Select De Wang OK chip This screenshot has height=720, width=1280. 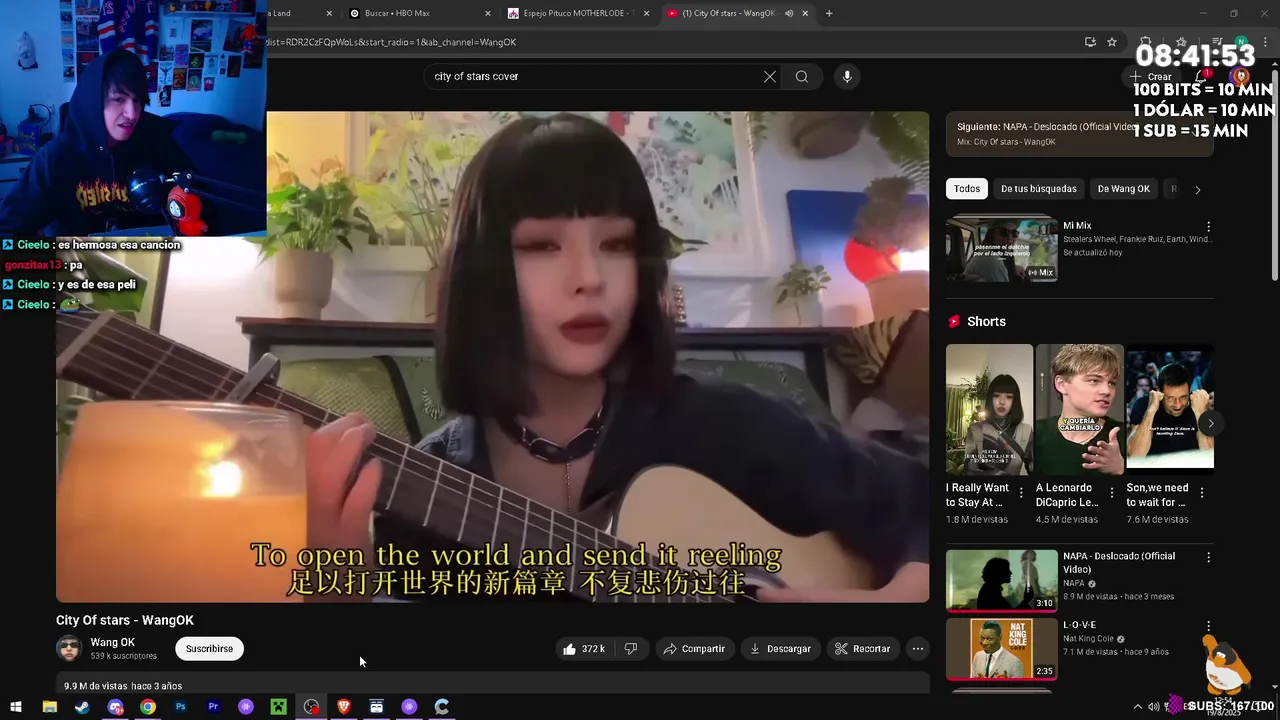coord(1124,189)
